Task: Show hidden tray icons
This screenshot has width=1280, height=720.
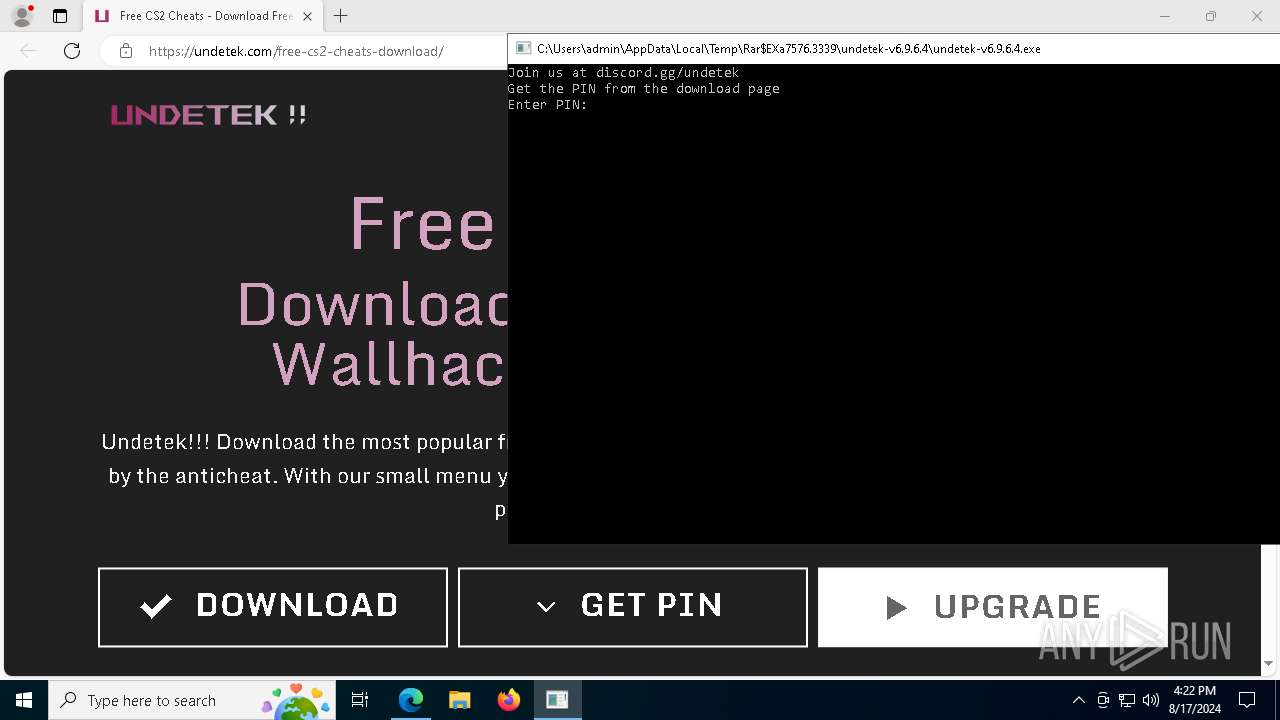Action: (1078, 700)
